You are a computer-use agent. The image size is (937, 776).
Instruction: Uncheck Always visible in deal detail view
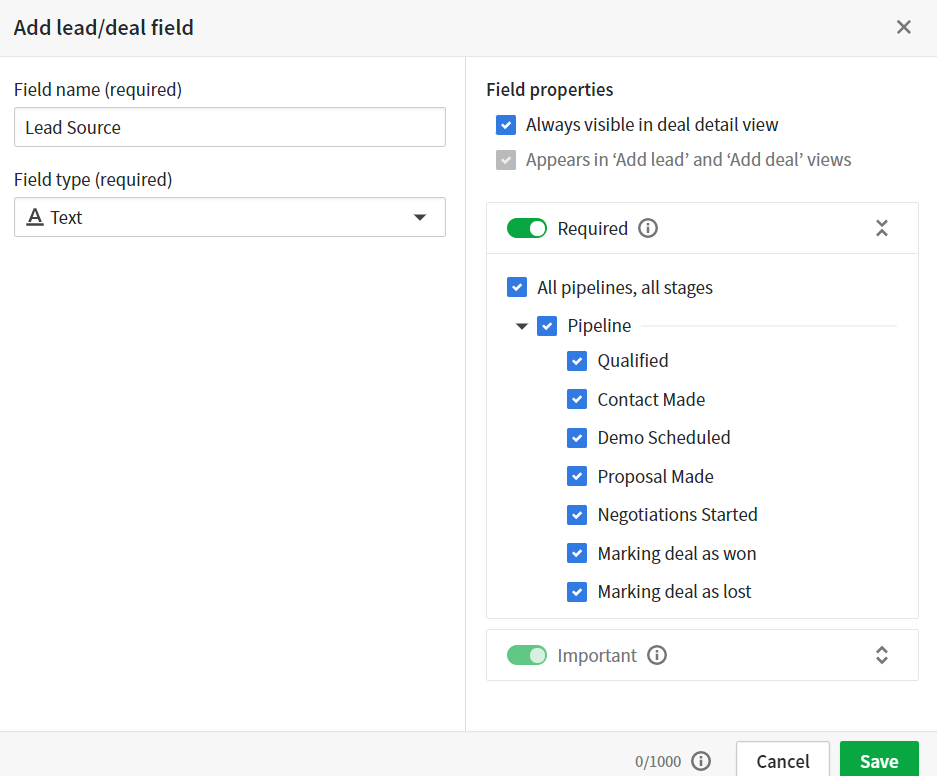click(x=506, y=125)
